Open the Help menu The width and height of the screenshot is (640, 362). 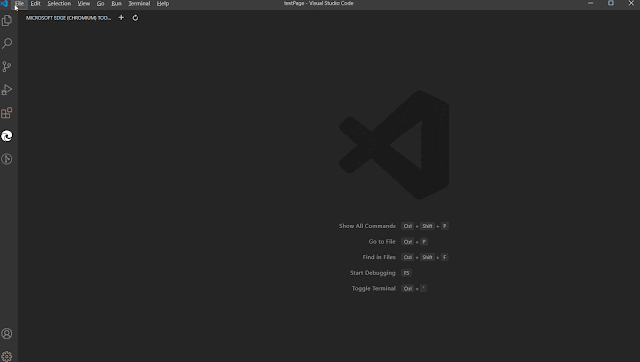[163, 3]
